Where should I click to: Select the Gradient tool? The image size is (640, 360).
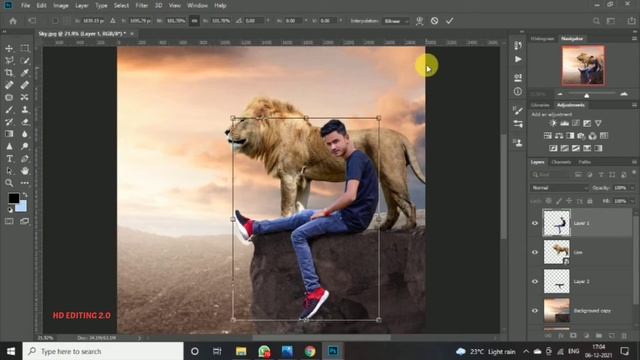9,134
